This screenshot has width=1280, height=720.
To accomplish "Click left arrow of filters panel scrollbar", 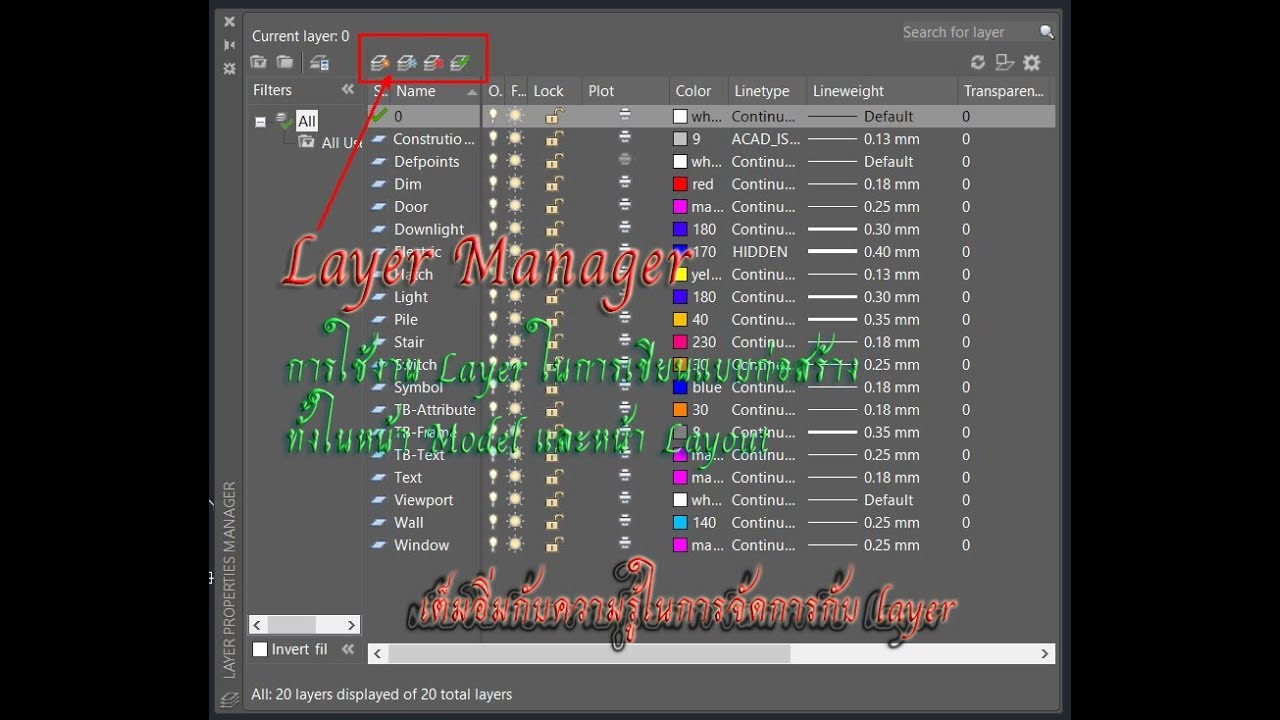I will coord(256,624).
